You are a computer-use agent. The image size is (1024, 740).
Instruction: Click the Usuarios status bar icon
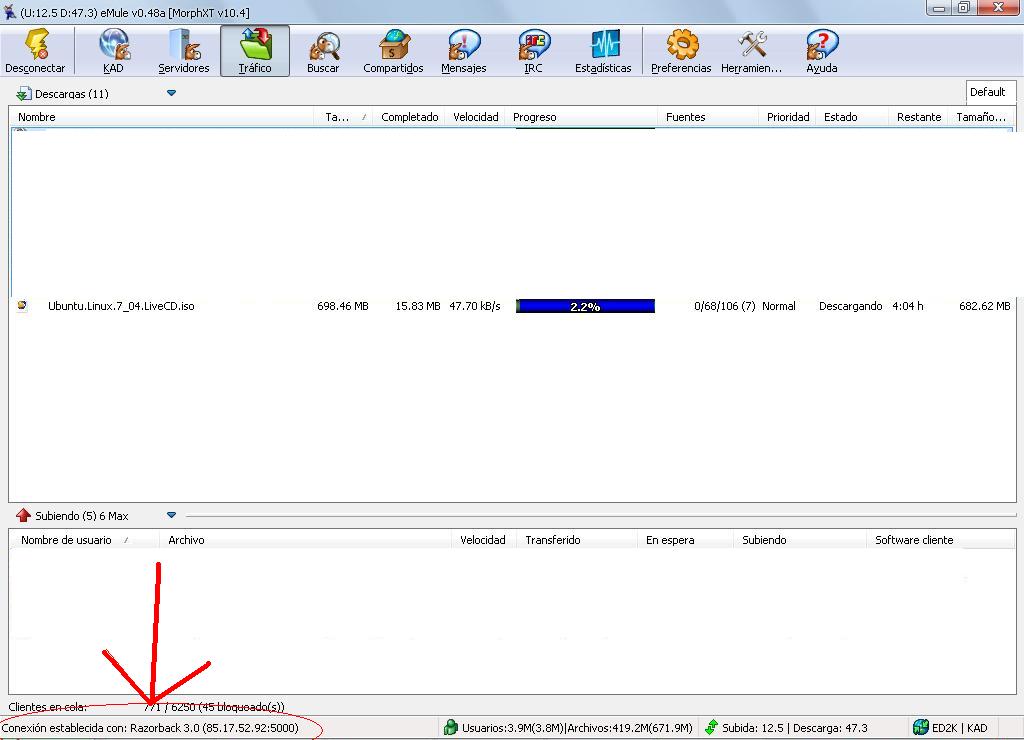click(x=451, y=727)
